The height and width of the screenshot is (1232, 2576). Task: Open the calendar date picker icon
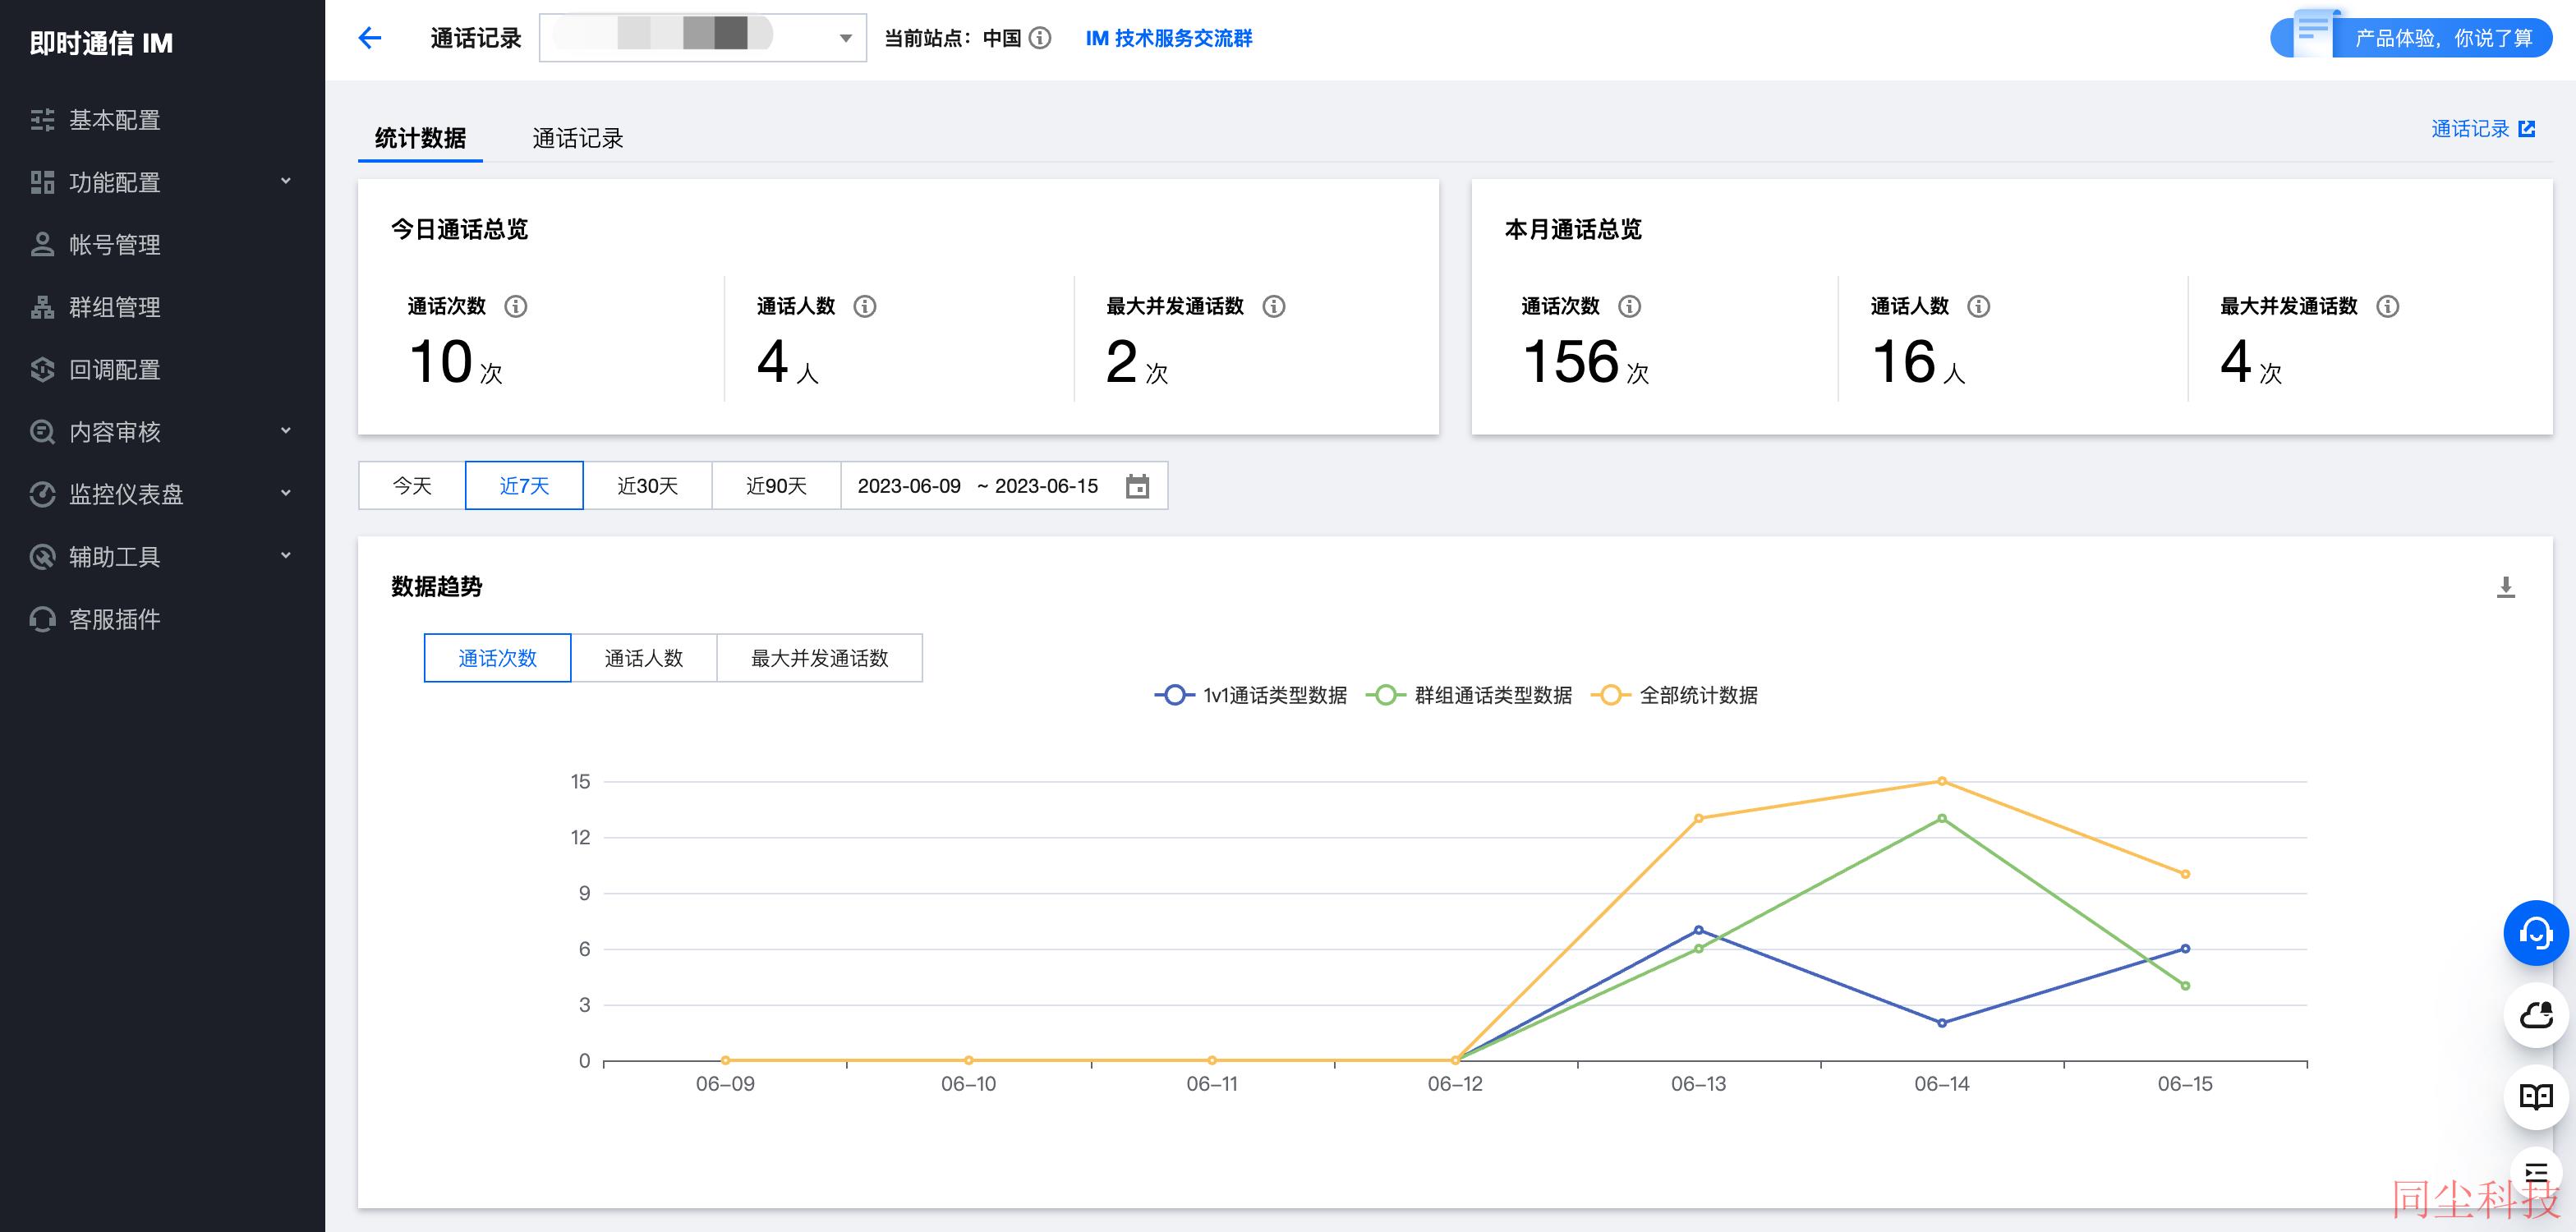pyautogui.click(x=1137, y=486)
